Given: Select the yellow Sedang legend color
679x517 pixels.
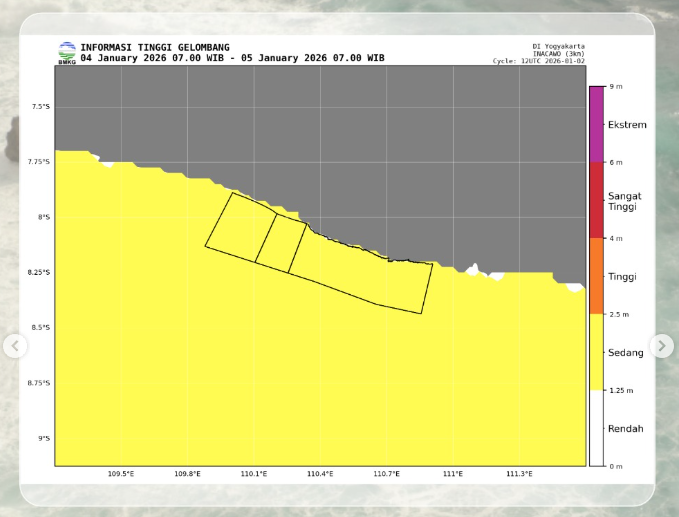Looking at the screenshot, I should click(596, 352).
